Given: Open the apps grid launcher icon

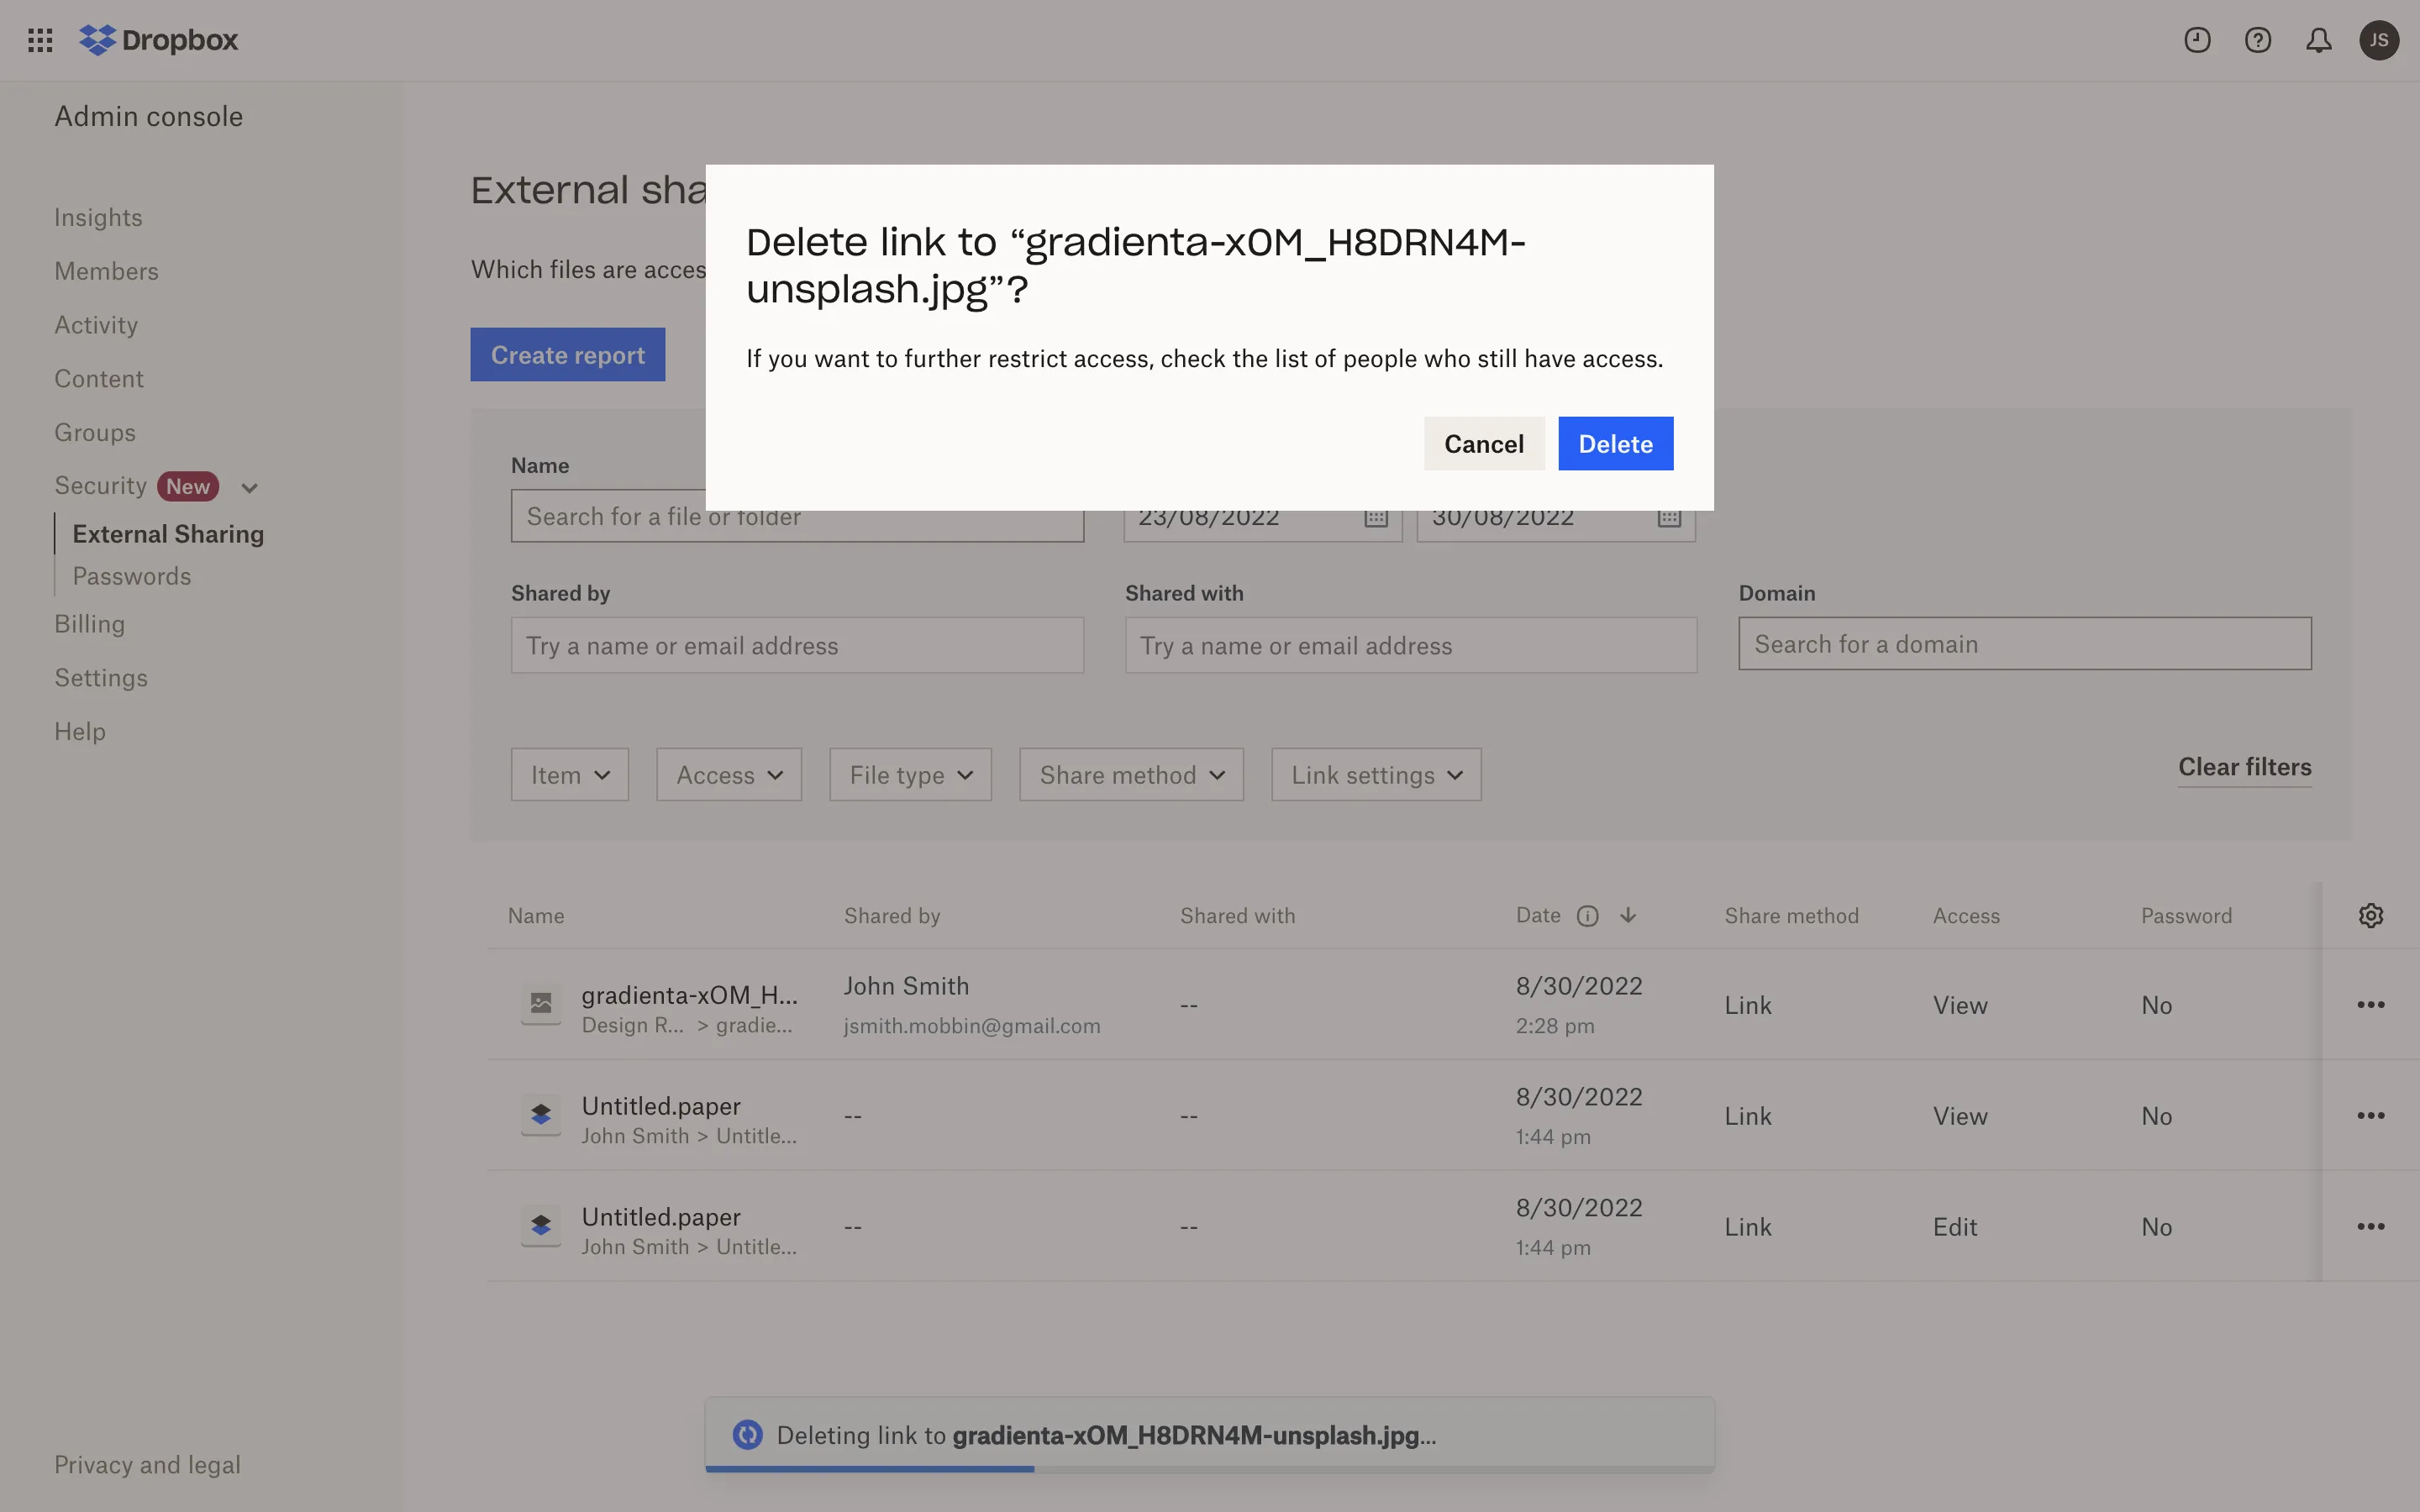Looking at the screenshot, I should tap(40, 40).
